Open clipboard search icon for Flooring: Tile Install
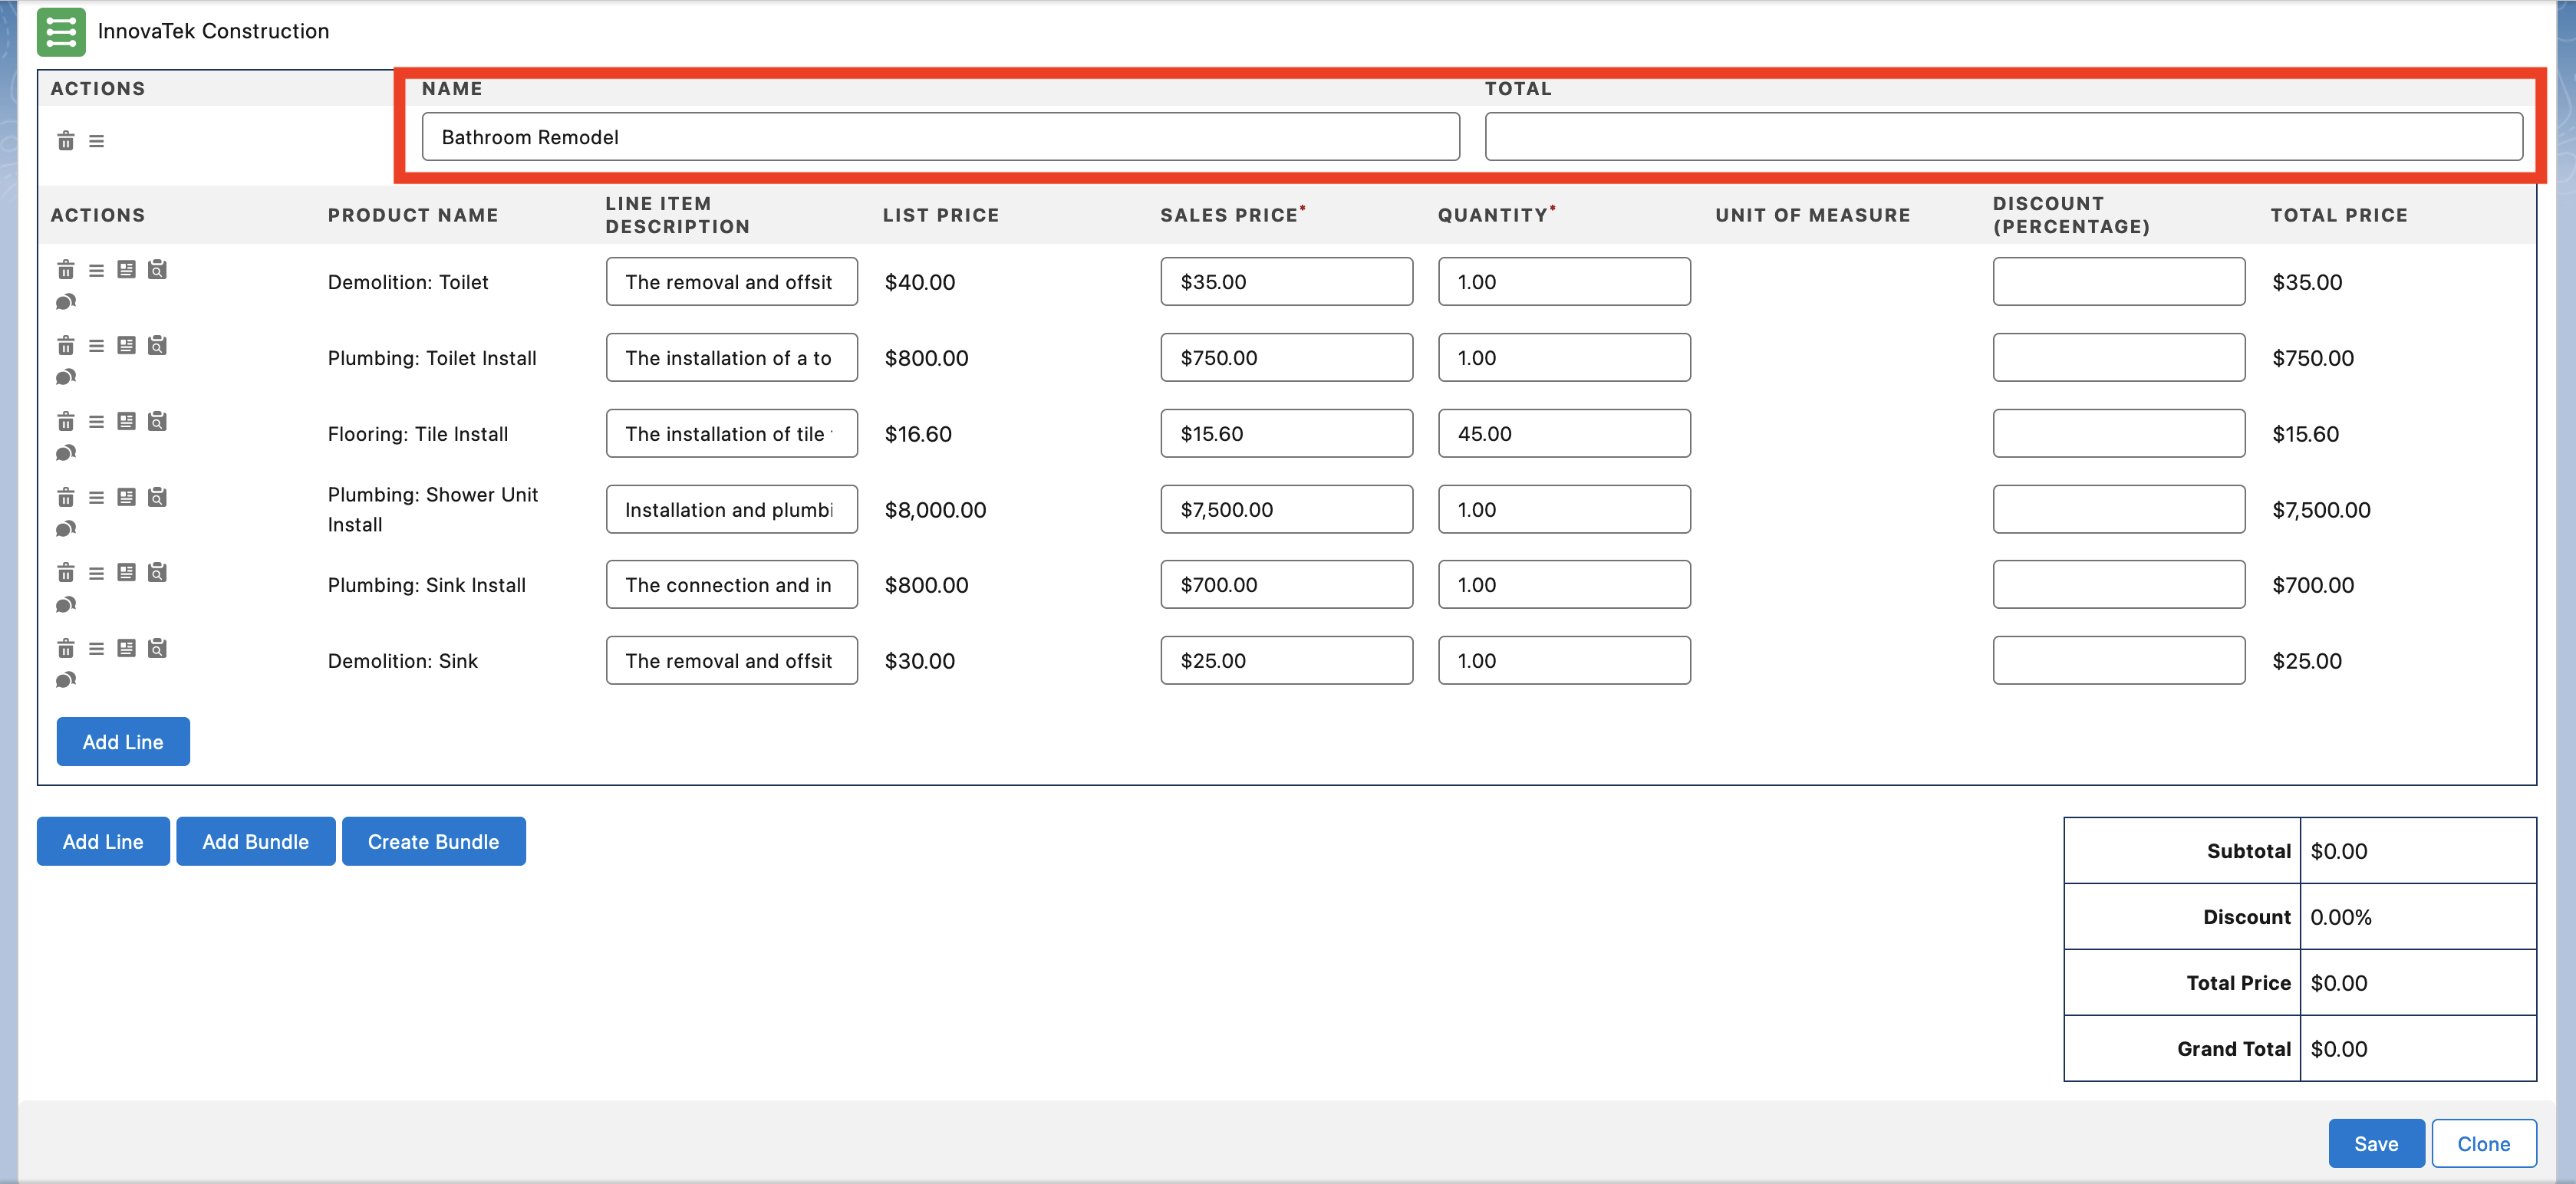The image size is (2576, 1184). (x=157, y=421)
